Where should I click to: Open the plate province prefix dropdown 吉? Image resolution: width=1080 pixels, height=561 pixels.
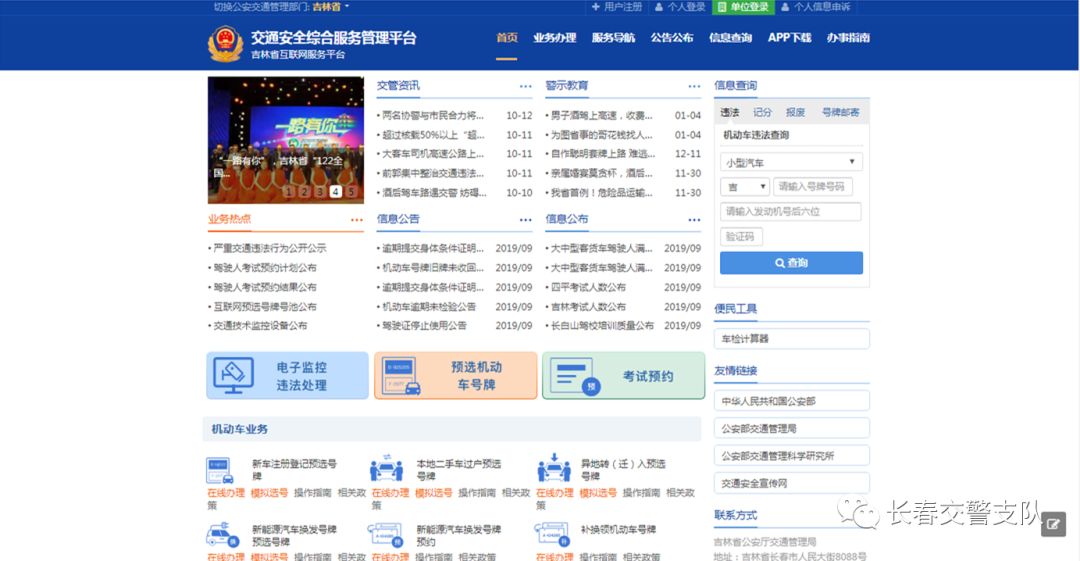pos(745,187)
